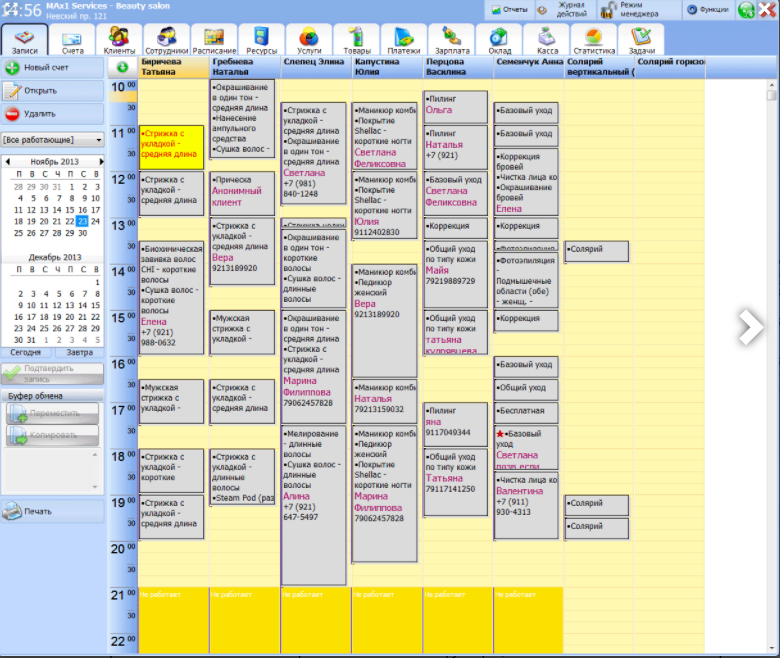Open the Товары section

pos(357,39)
